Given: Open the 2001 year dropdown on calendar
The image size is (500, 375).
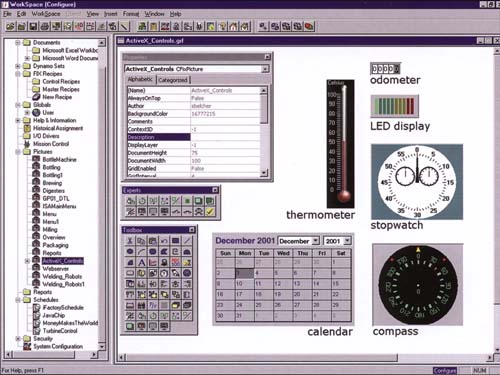Looking at the screenshot, I should pos(347,241).
